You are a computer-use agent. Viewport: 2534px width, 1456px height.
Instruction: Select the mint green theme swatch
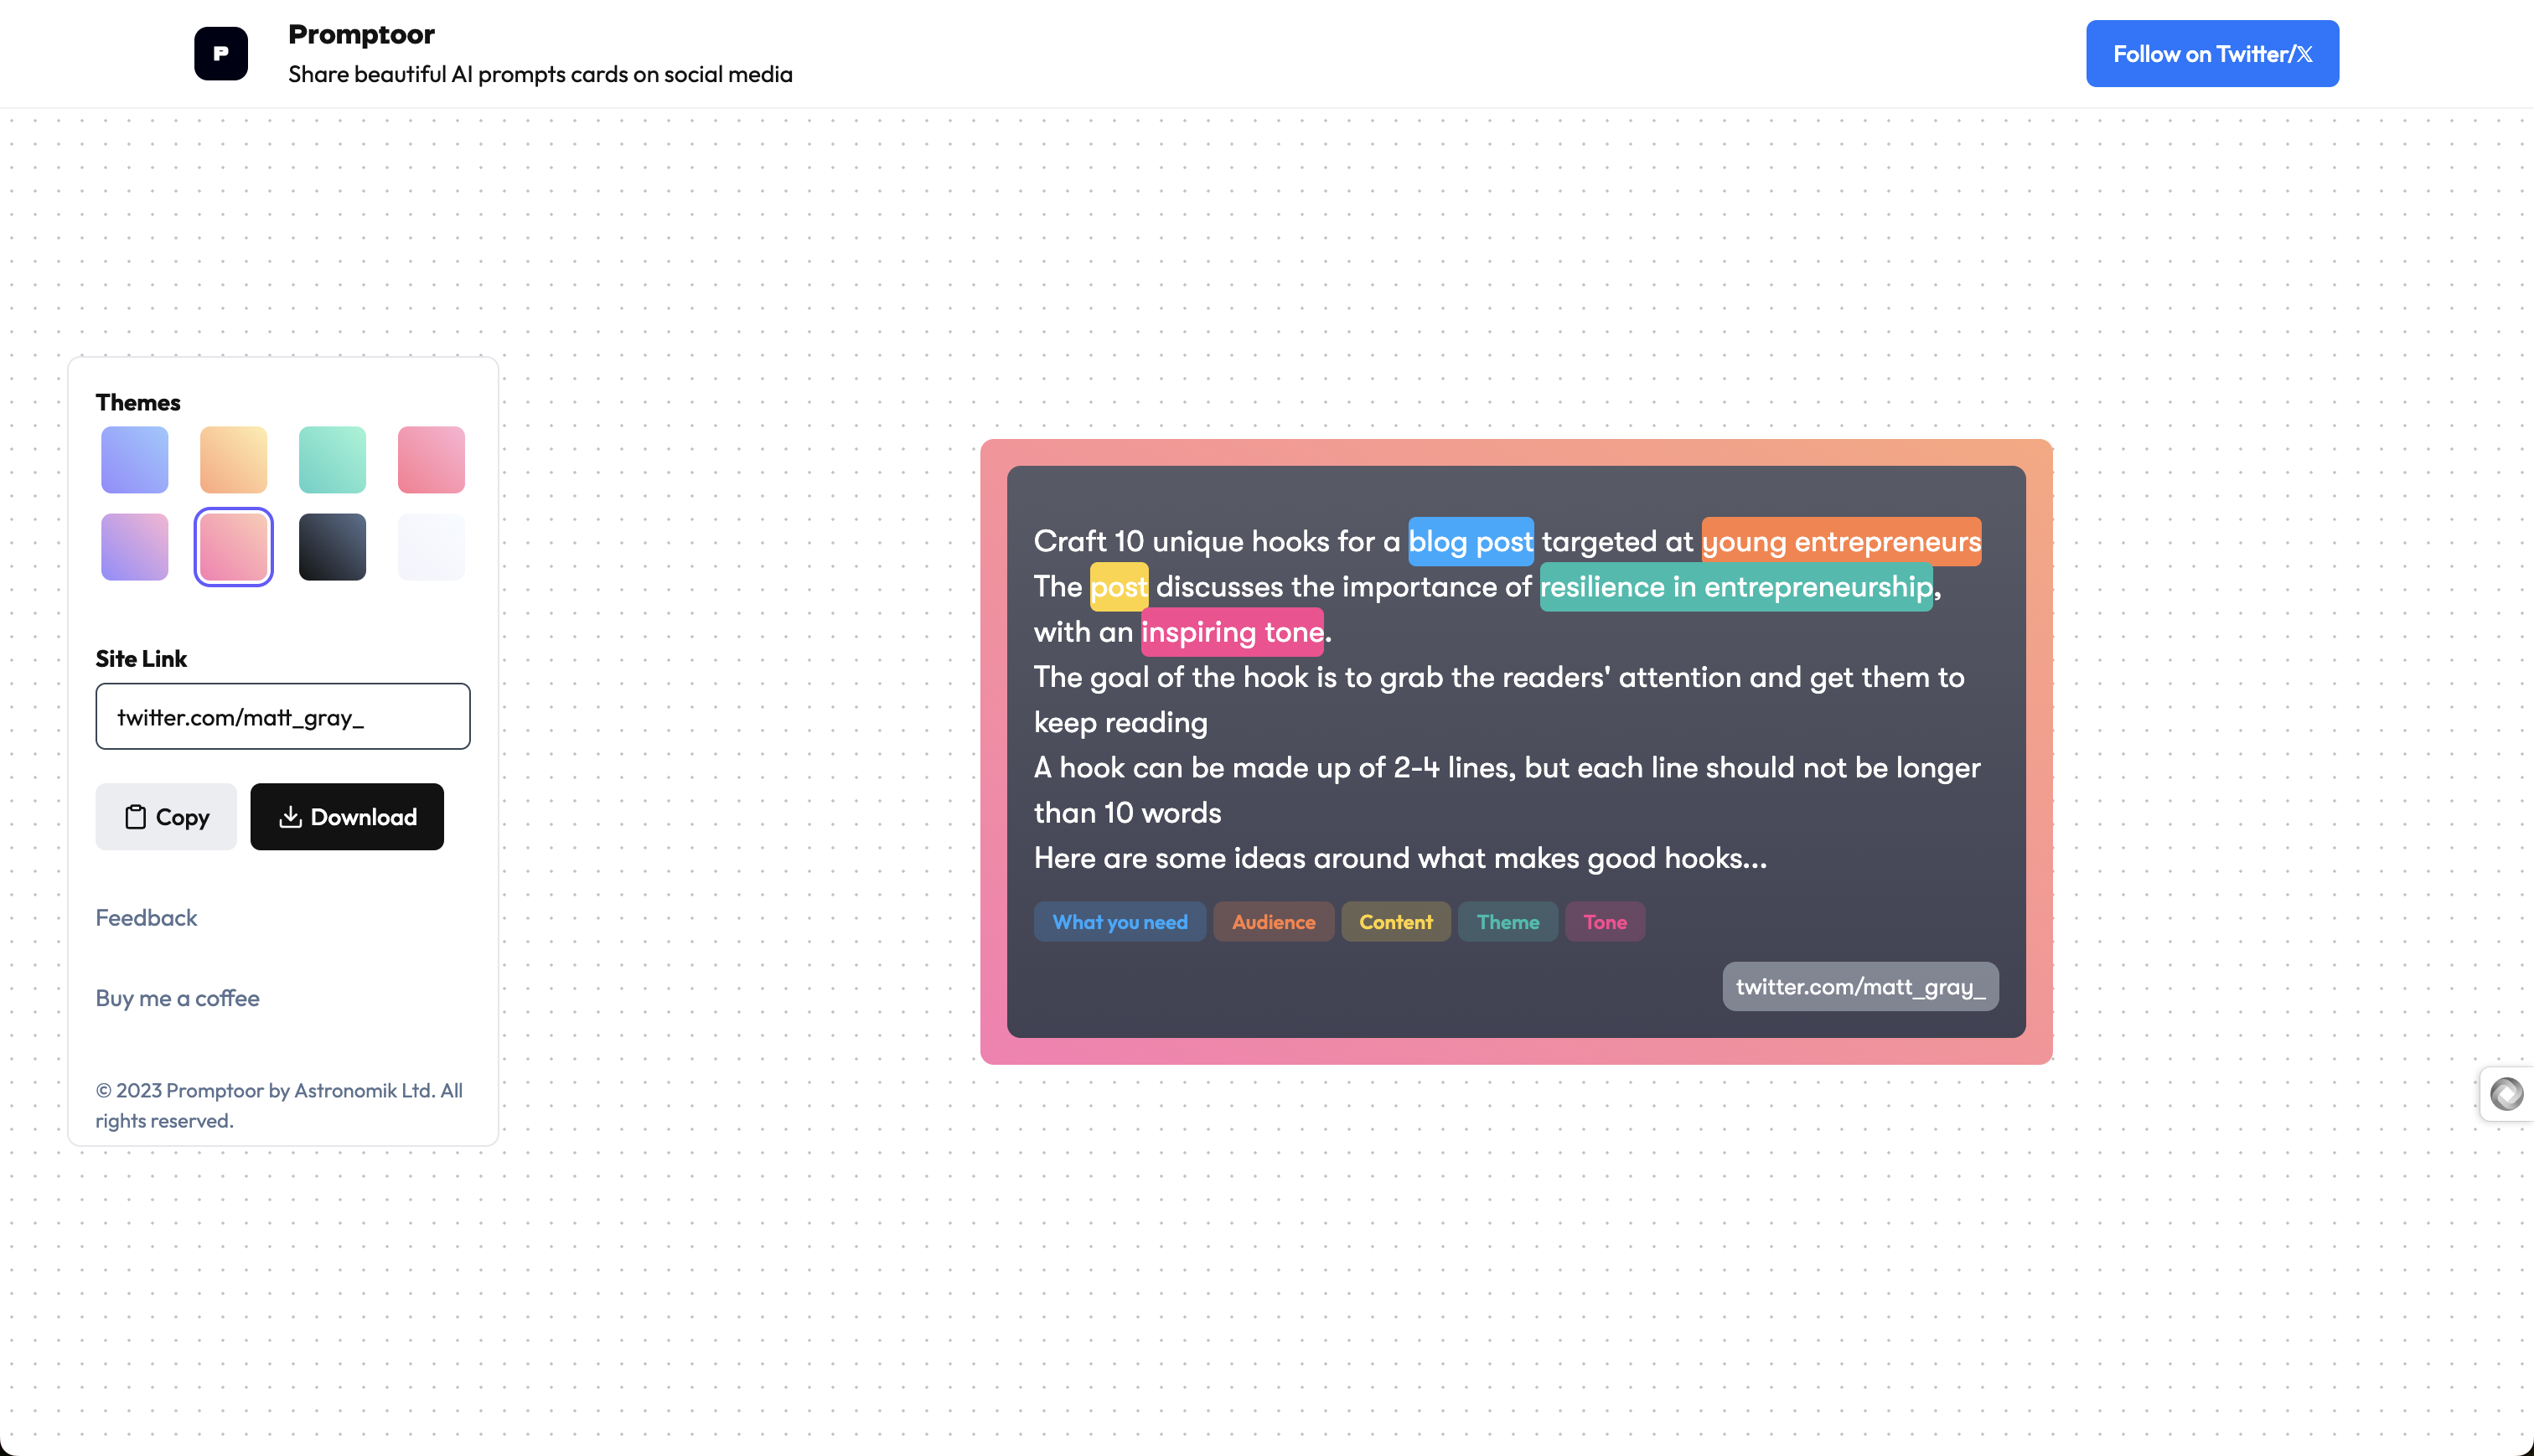coord(332,460)
